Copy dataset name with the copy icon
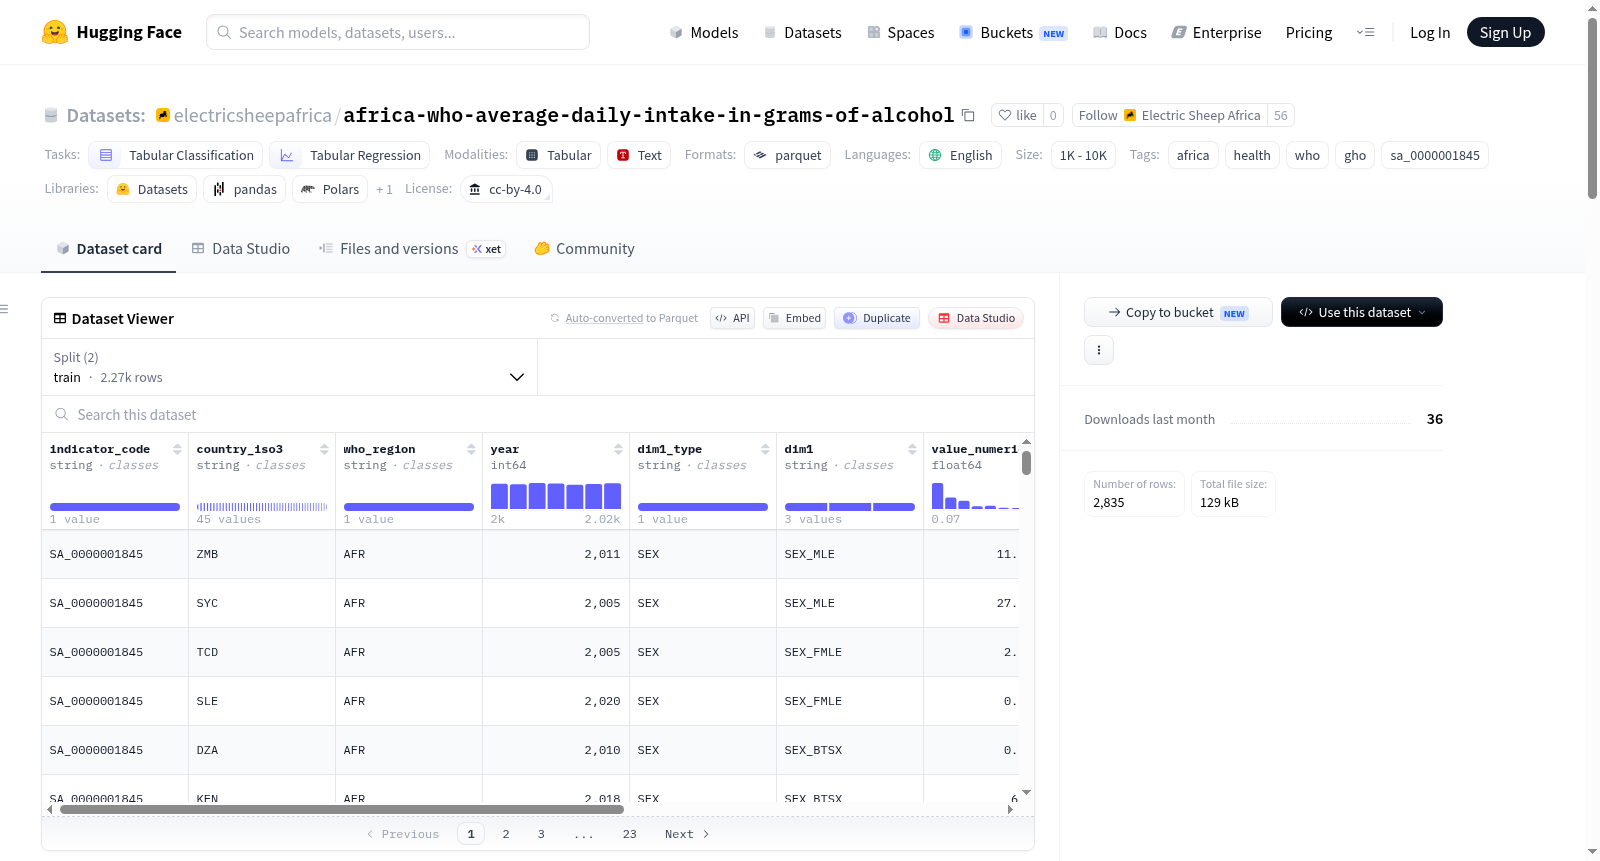The height and width of the screenshot is (861, 1600). click(x=968, y=115)
